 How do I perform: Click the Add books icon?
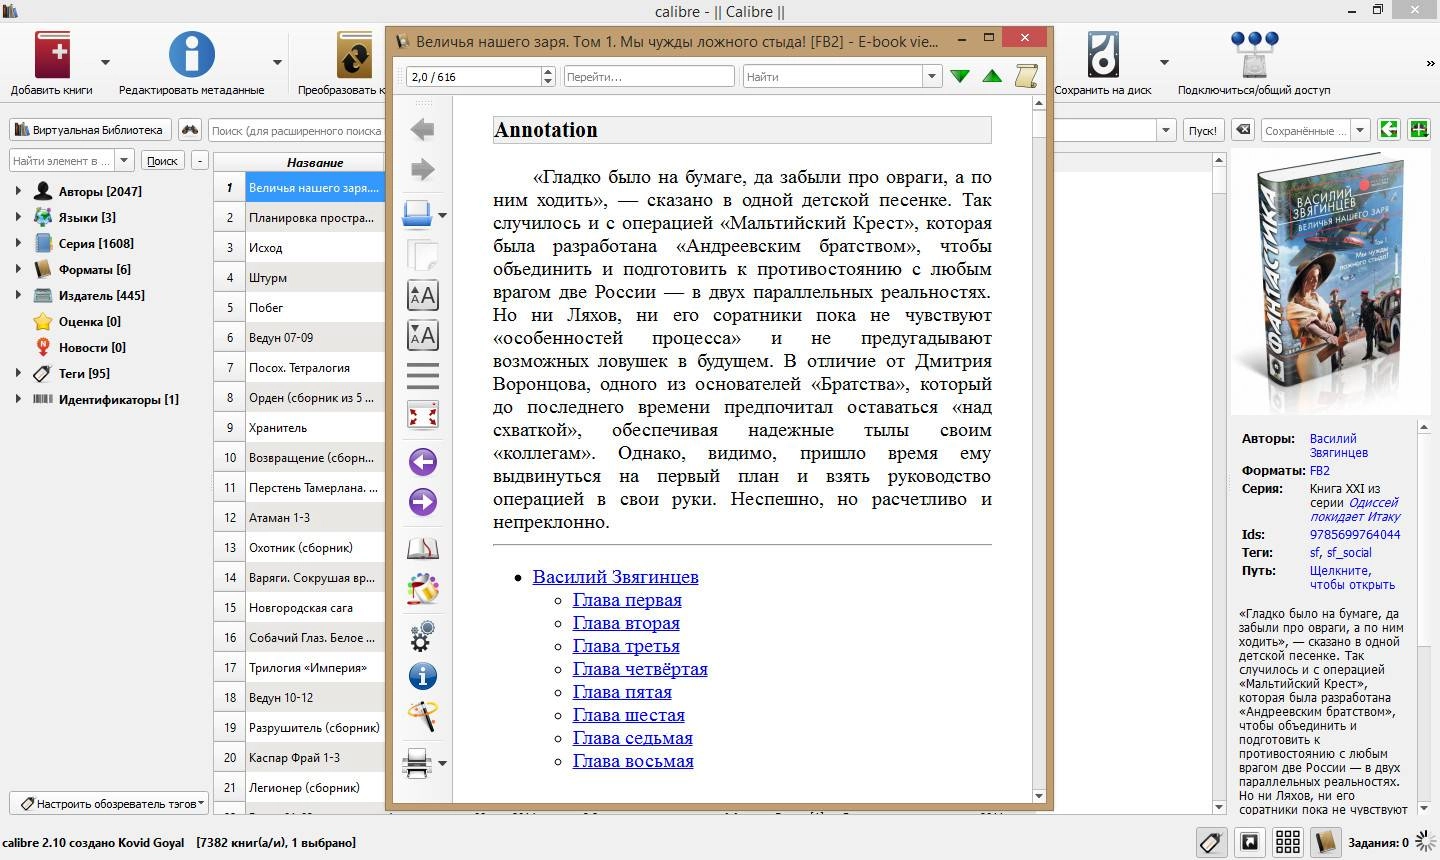tap(52, 54)
